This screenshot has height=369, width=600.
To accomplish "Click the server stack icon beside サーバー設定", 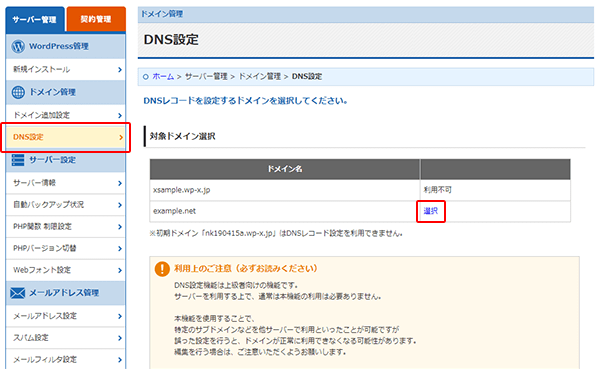I will click(x=18, y=160).
